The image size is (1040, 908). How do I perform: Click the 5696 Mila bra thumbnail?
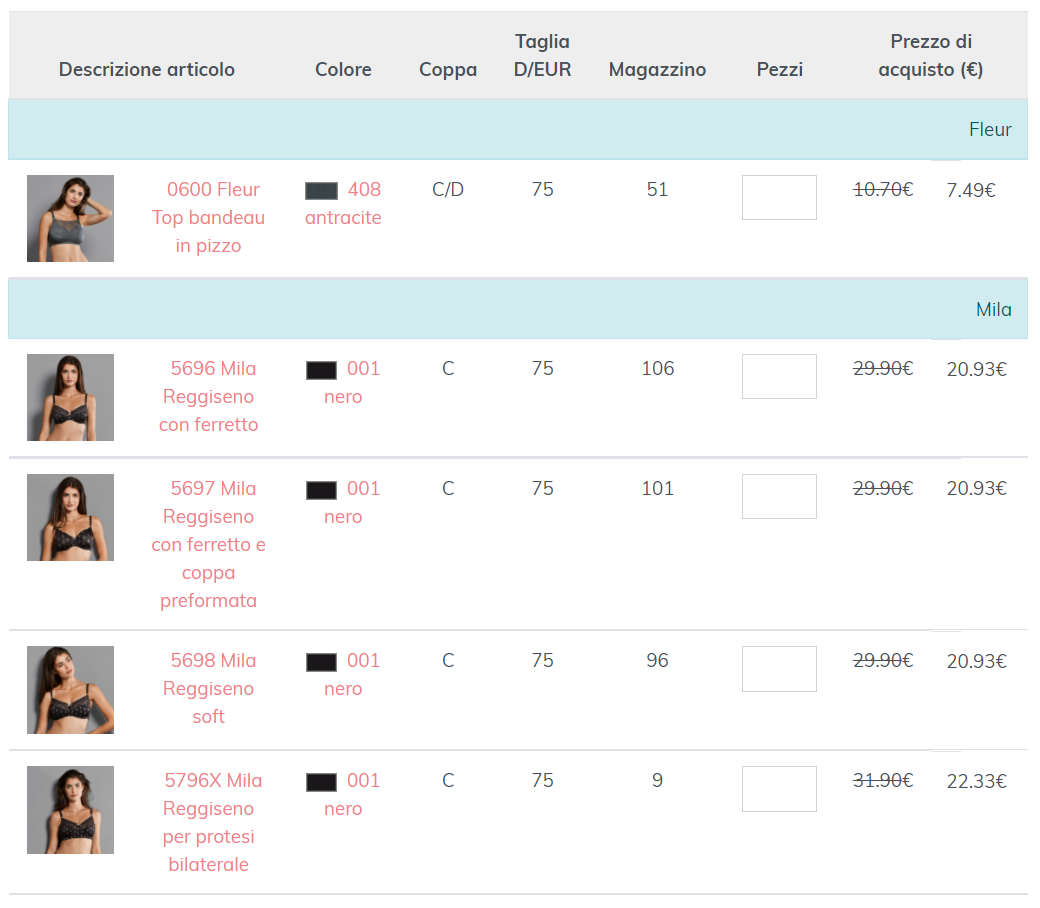click(x=70, y=397)
